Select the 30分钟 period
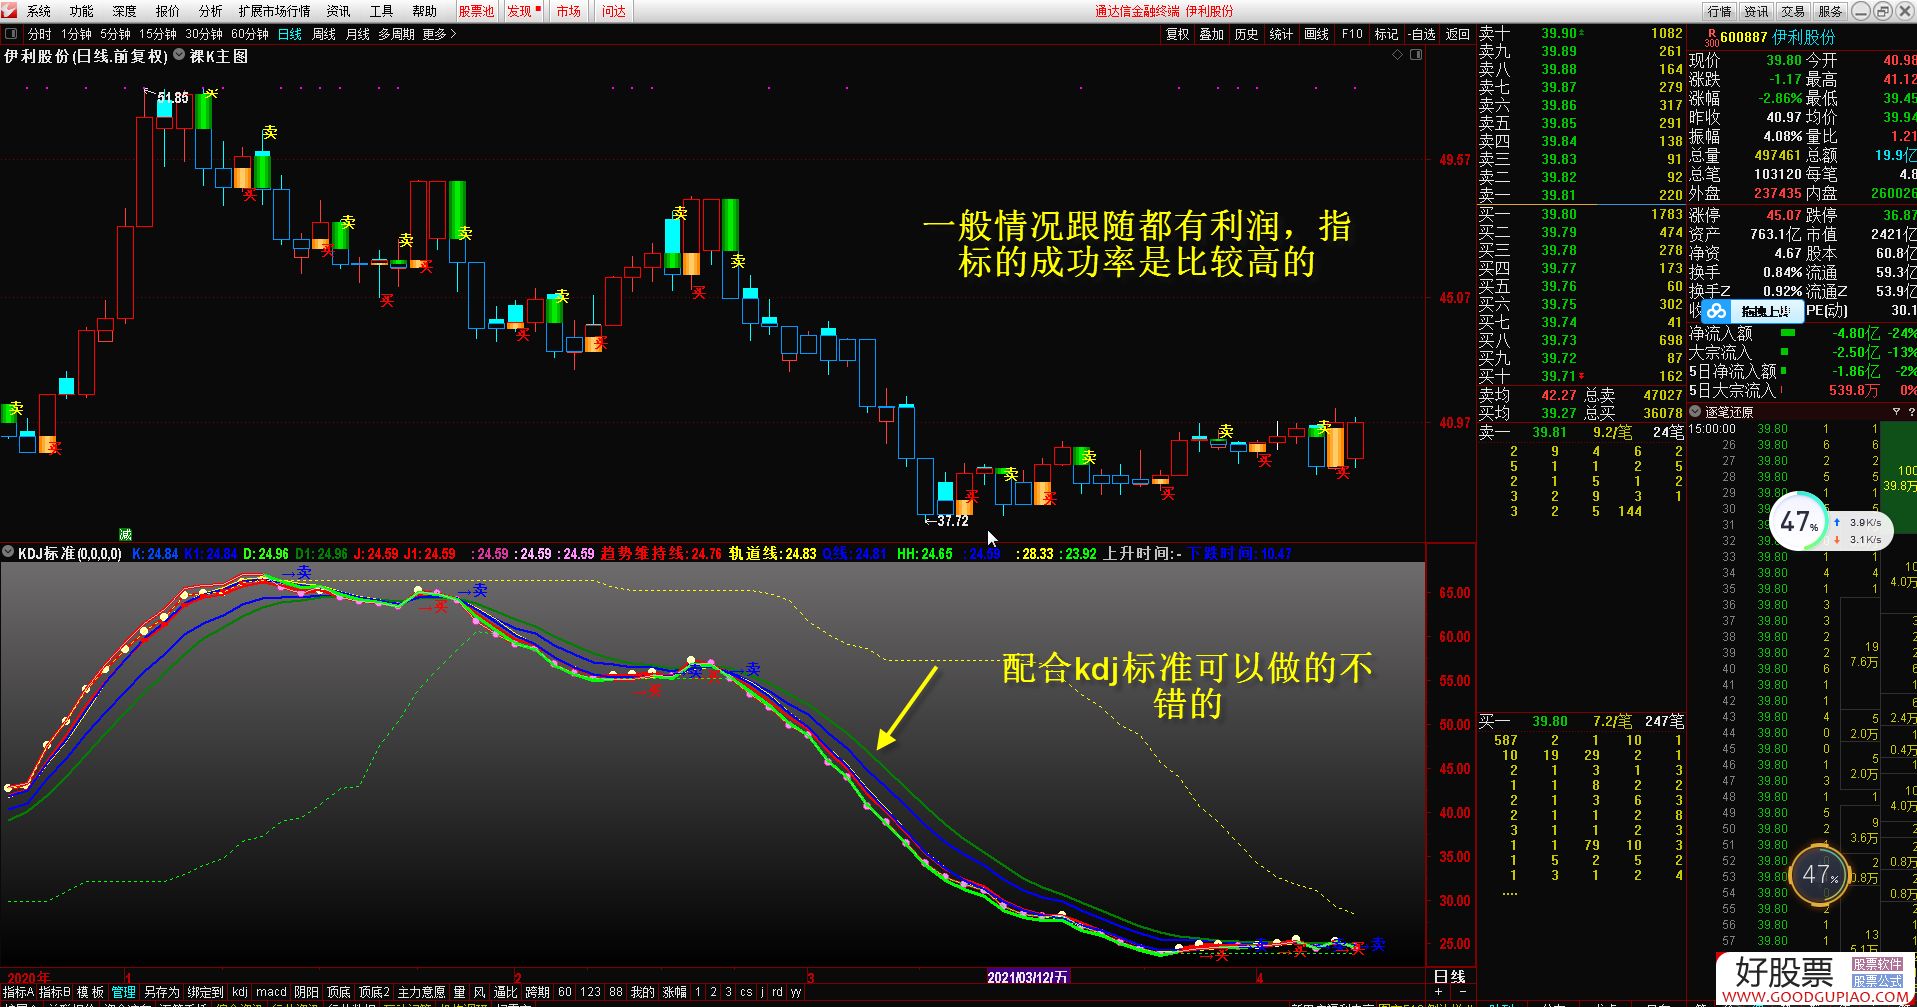 (x=204, y=34)
